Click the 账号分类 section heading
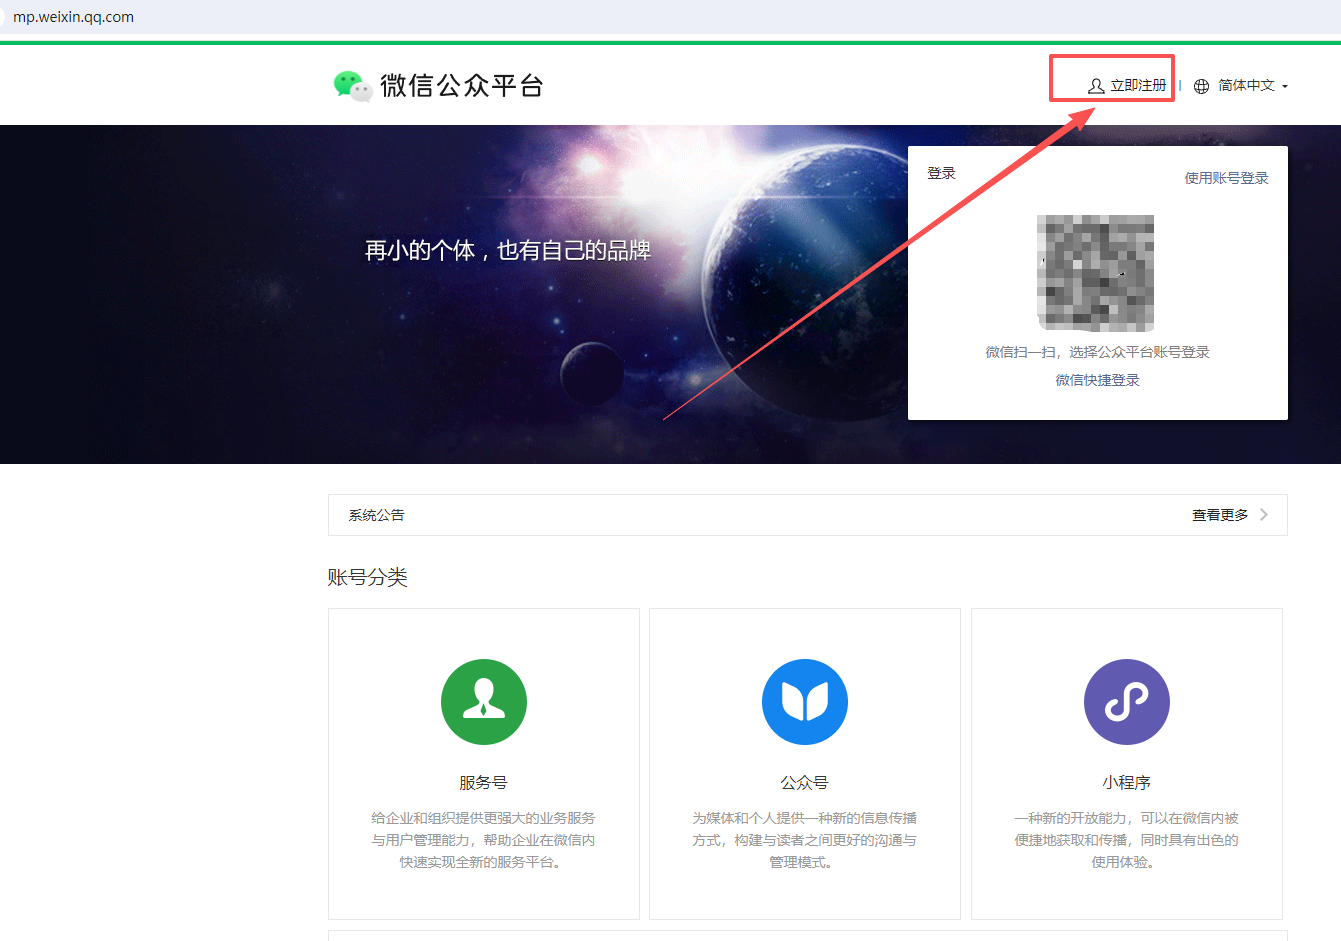 368,577
